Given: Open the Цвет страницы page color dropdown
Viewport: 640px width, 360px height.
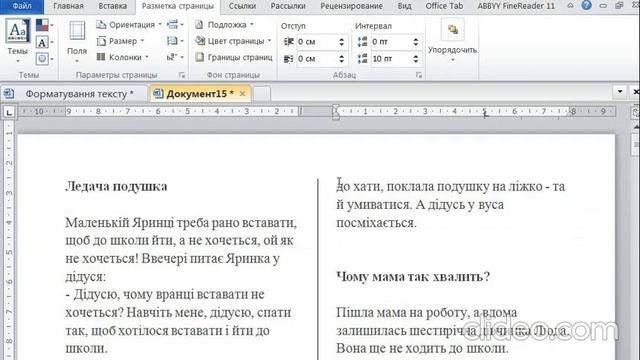Looking at the screenshot, I should (x=233, y=41).
